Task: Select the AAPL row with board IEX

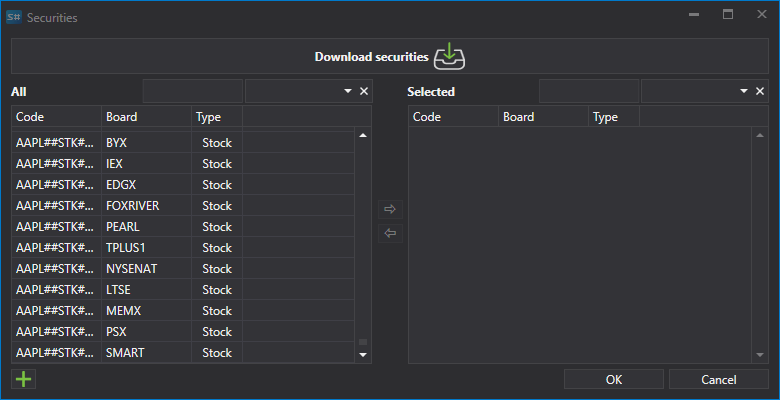Action: 183,163
